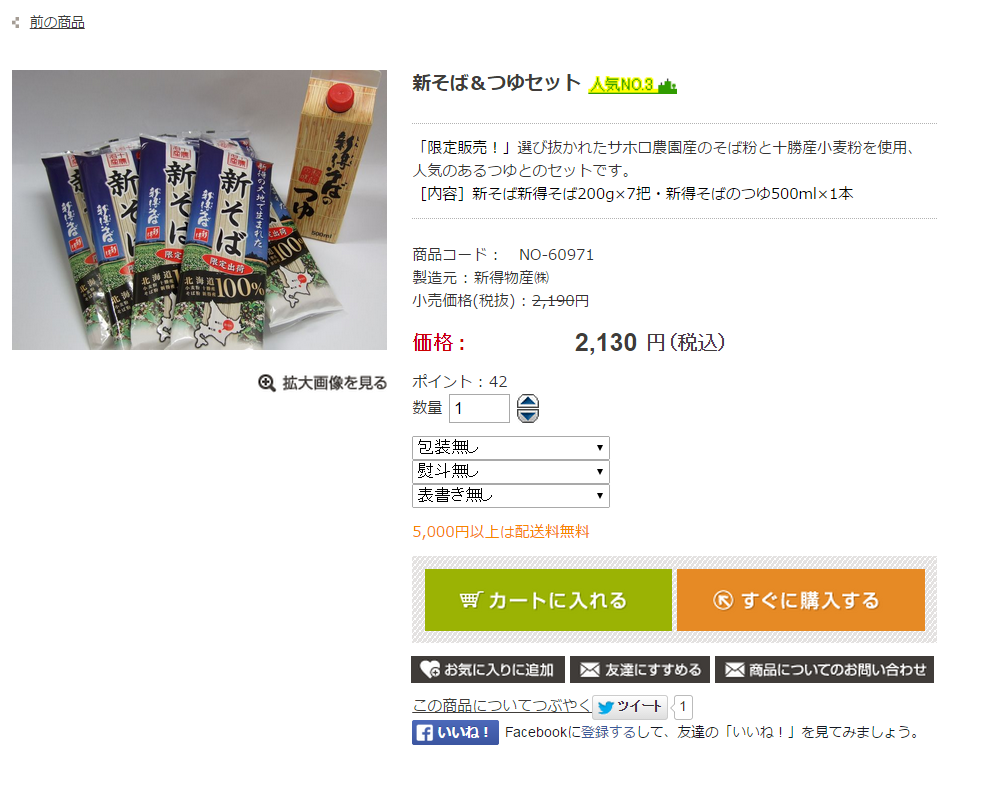Screen dimensions: 1002x796
Task: Click the tweet count bubble
Action: point(682,707)
